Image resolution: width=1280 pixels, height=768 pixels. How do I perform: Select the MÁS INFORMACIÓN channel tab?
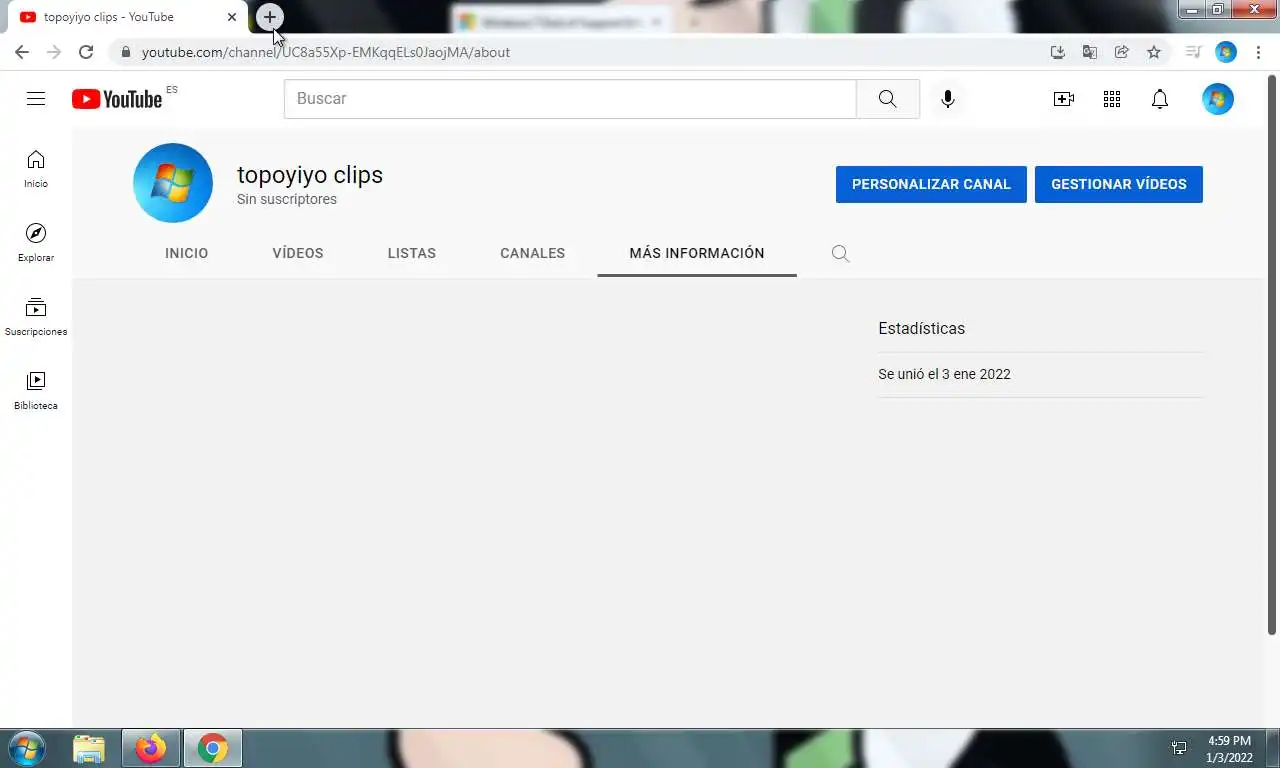tap(697, 254)
